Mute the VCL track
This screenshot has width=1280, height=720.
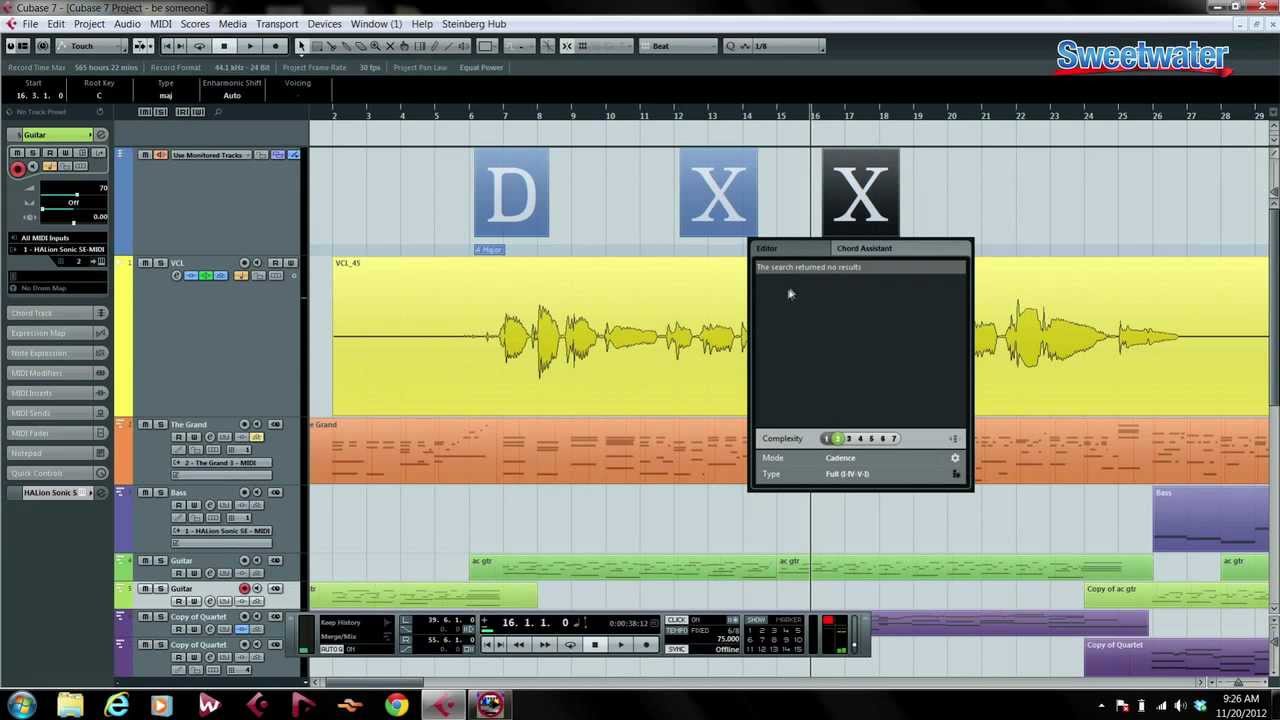[145, 263]
